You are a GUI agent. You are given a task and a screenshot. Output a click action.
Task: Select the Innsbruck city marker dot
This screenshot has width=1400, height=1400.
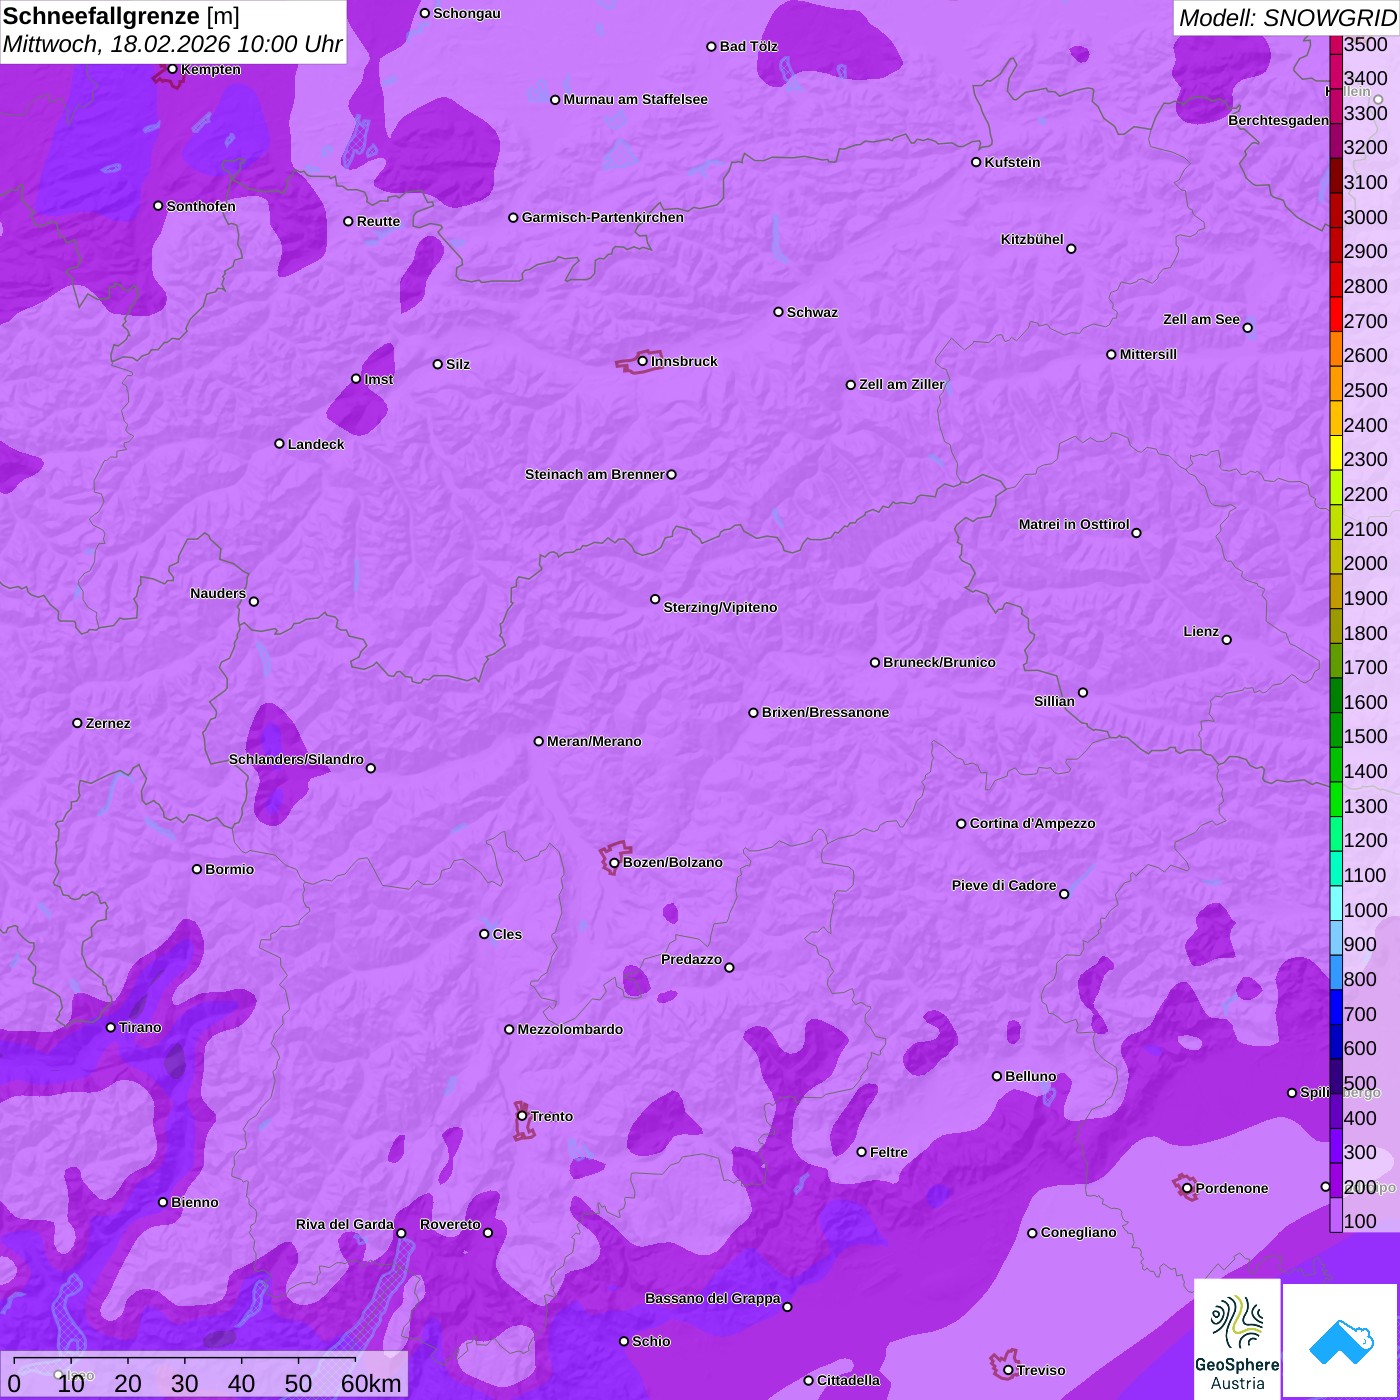click(x=642, y=361)
